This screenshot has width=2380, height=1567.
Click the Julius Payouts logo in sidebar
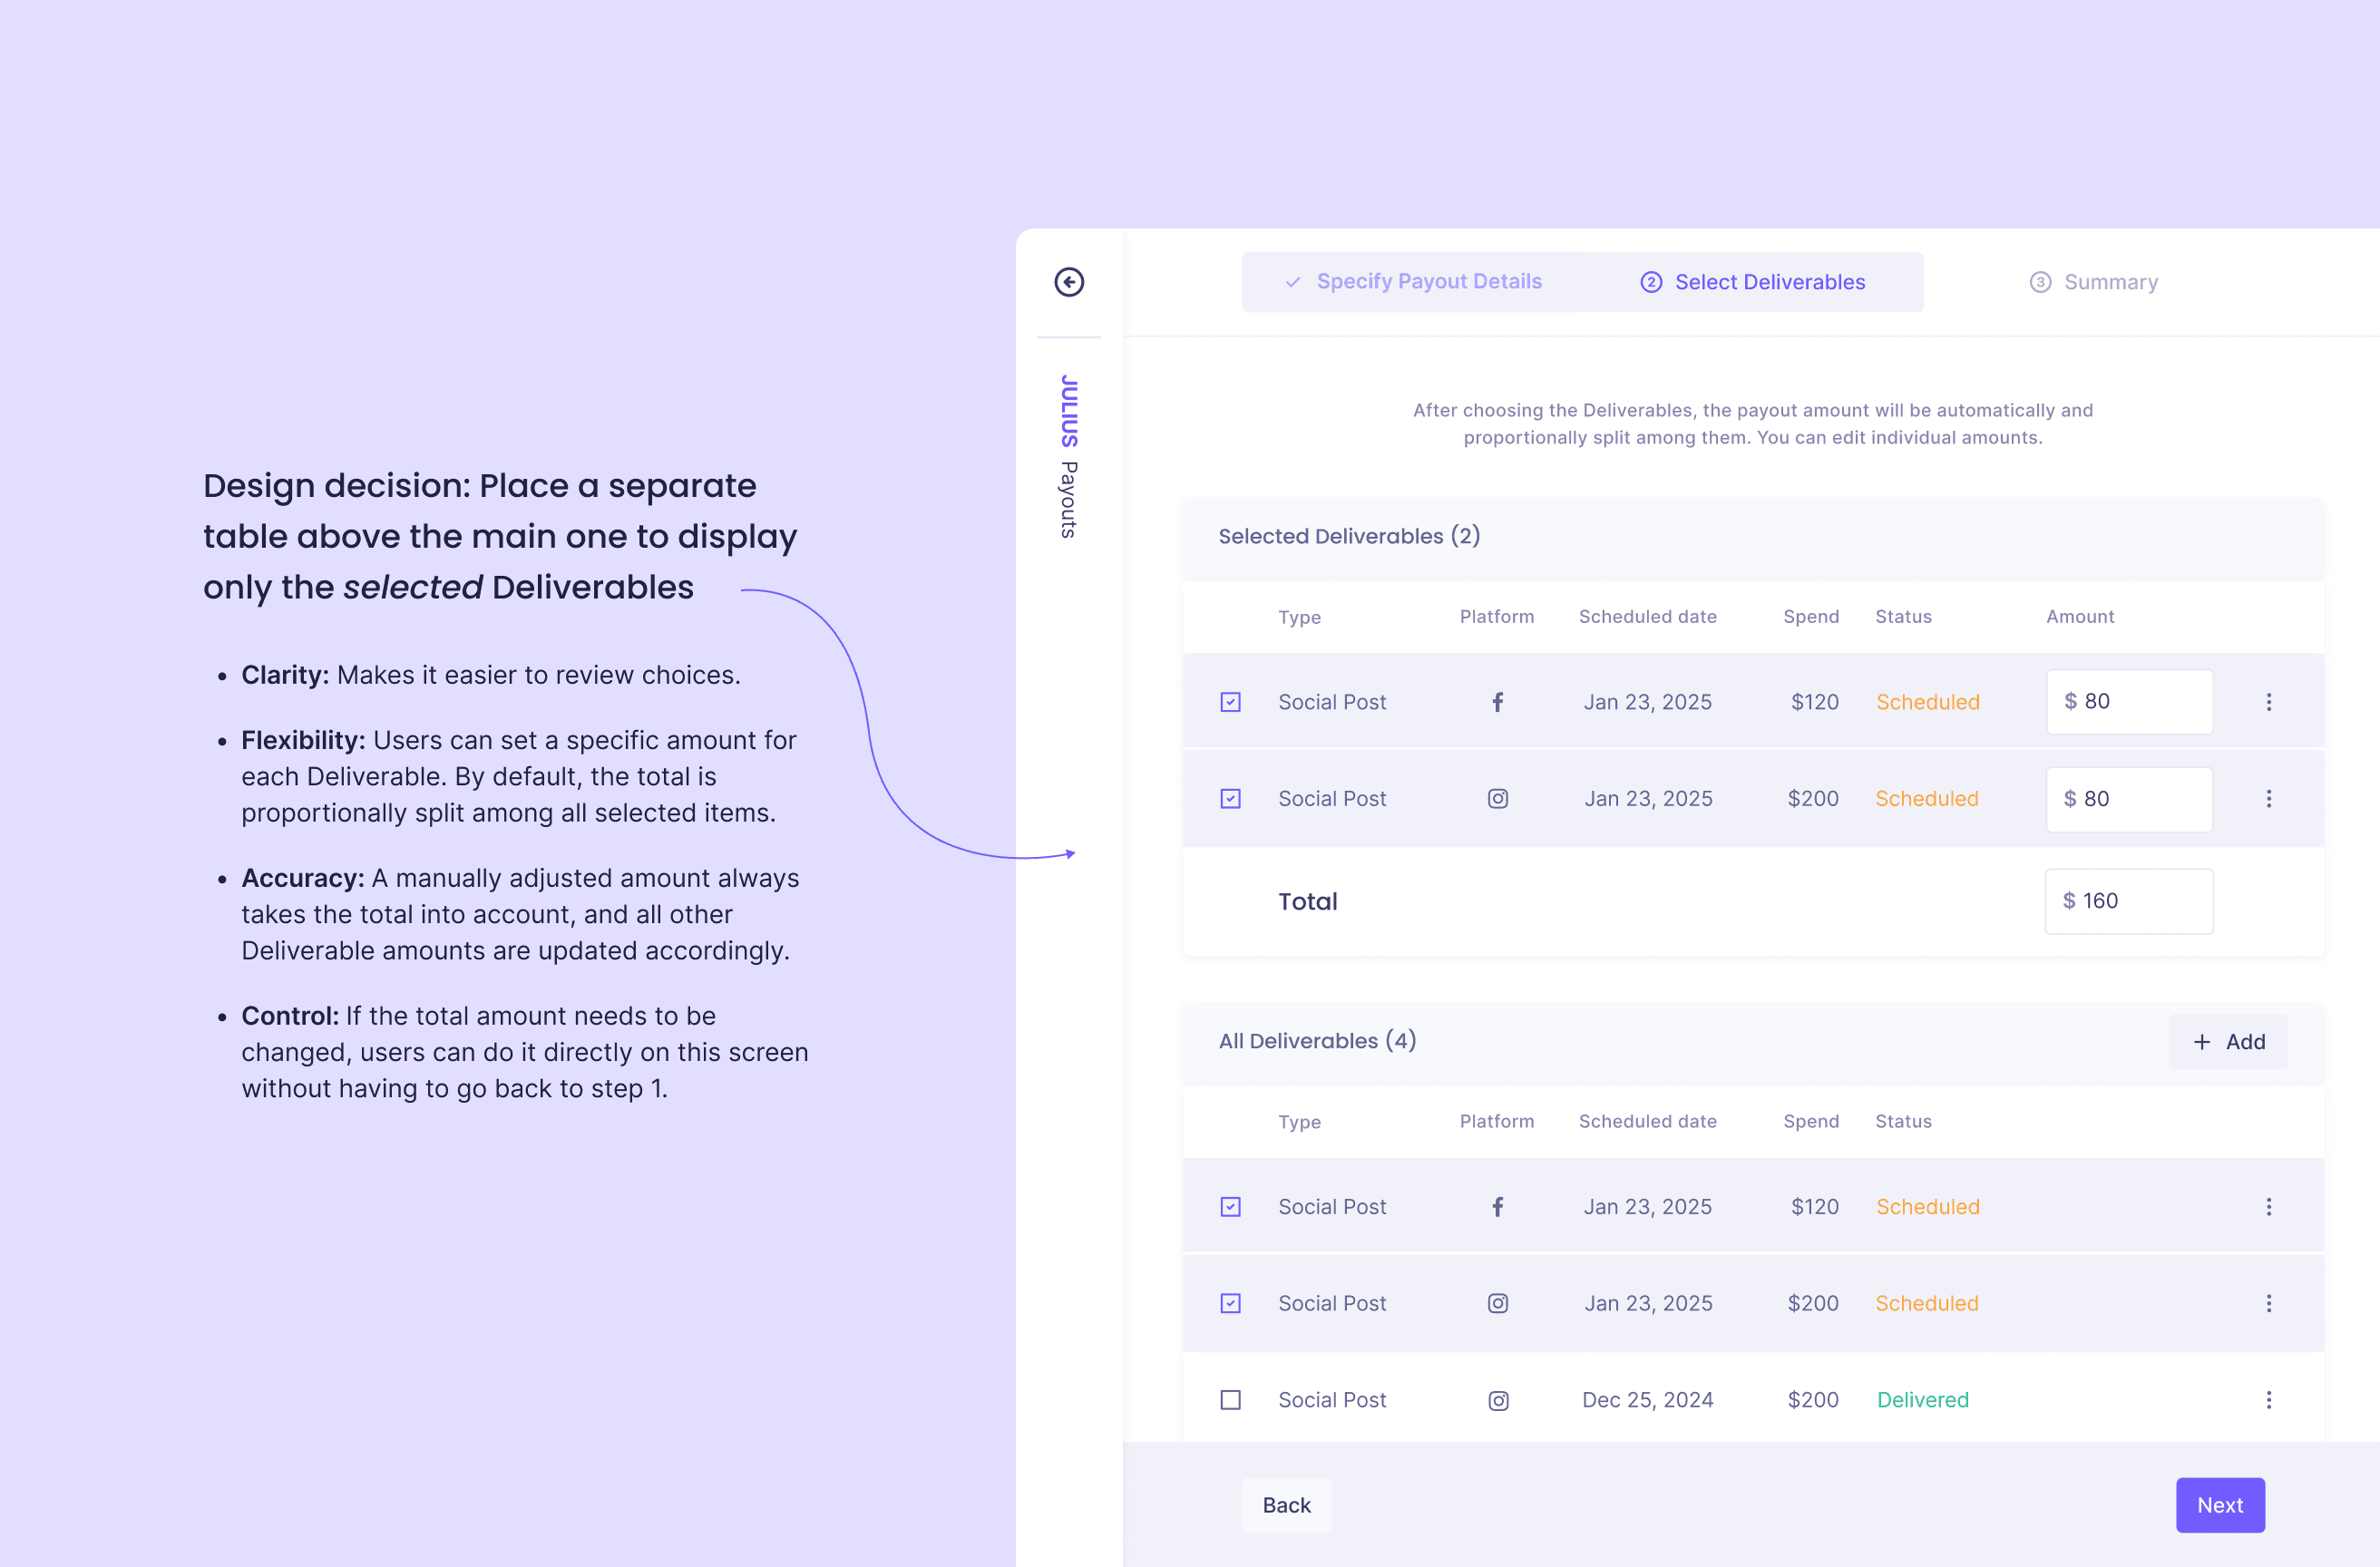click(1069, 456)
